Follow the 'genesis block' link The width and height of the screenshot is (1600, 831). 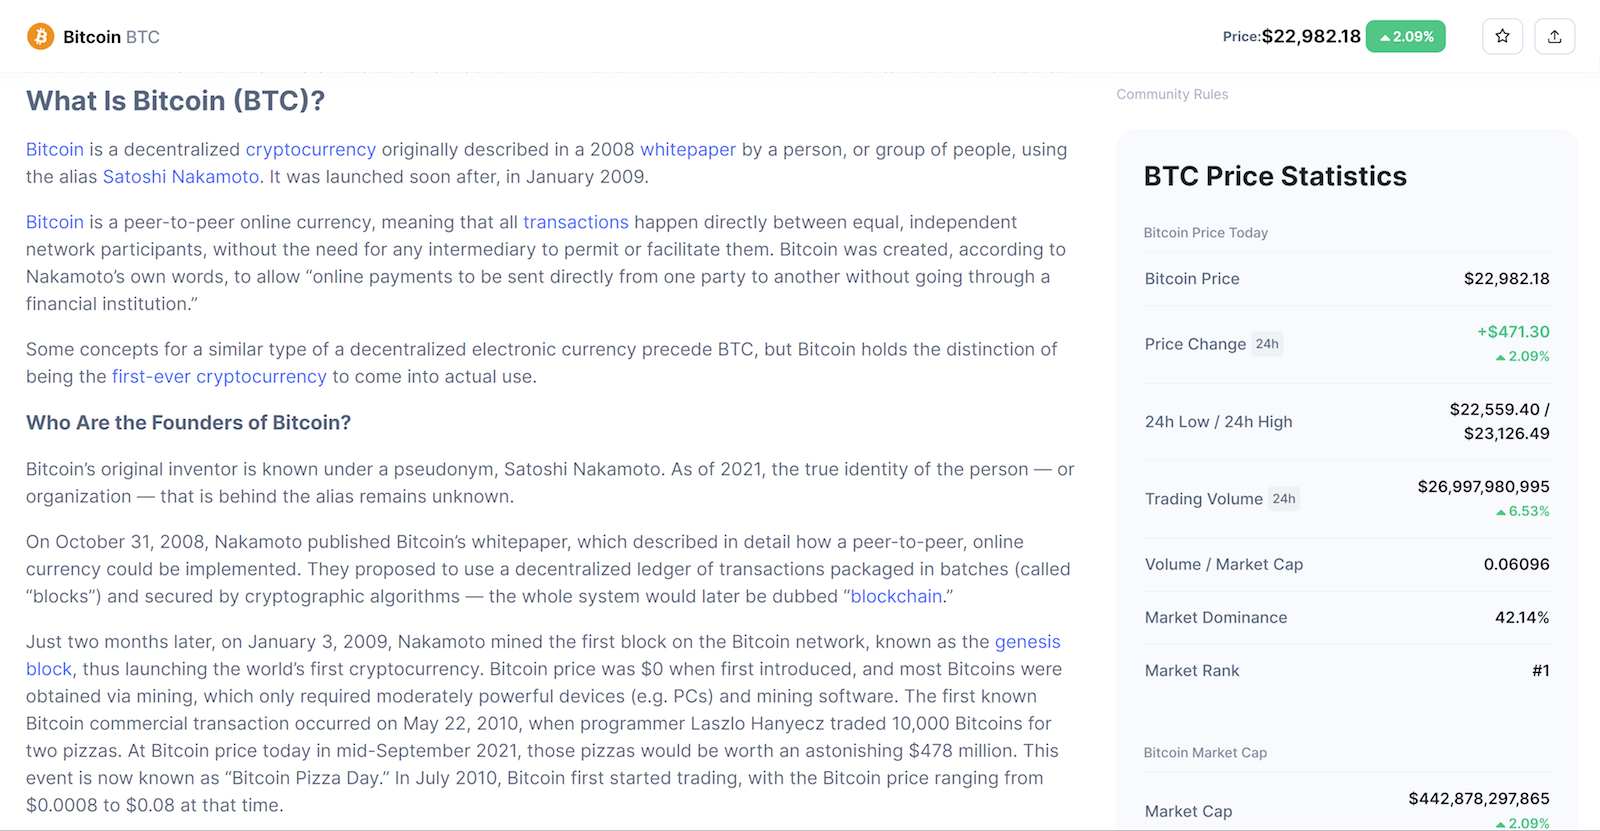point(1027,642)
